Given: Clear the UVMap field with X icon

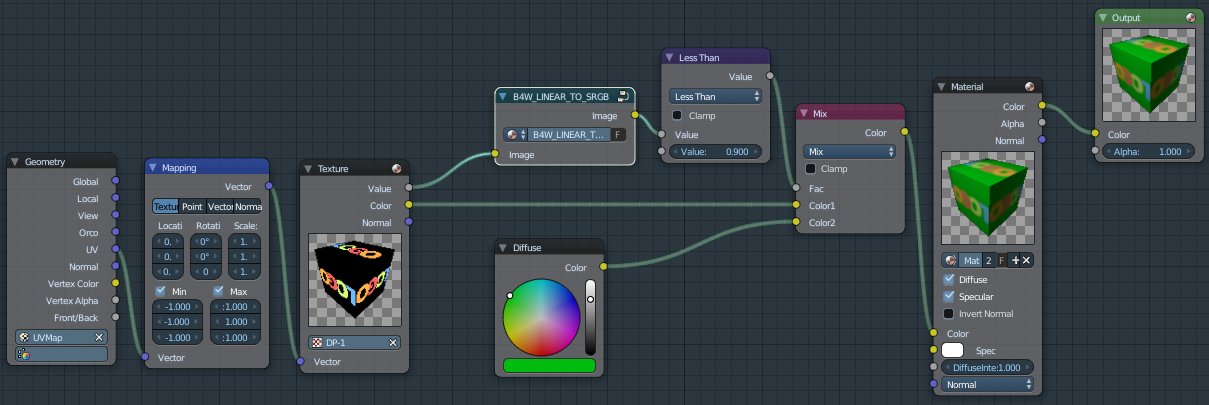Looking at the screenshot, I should (100, 338).
